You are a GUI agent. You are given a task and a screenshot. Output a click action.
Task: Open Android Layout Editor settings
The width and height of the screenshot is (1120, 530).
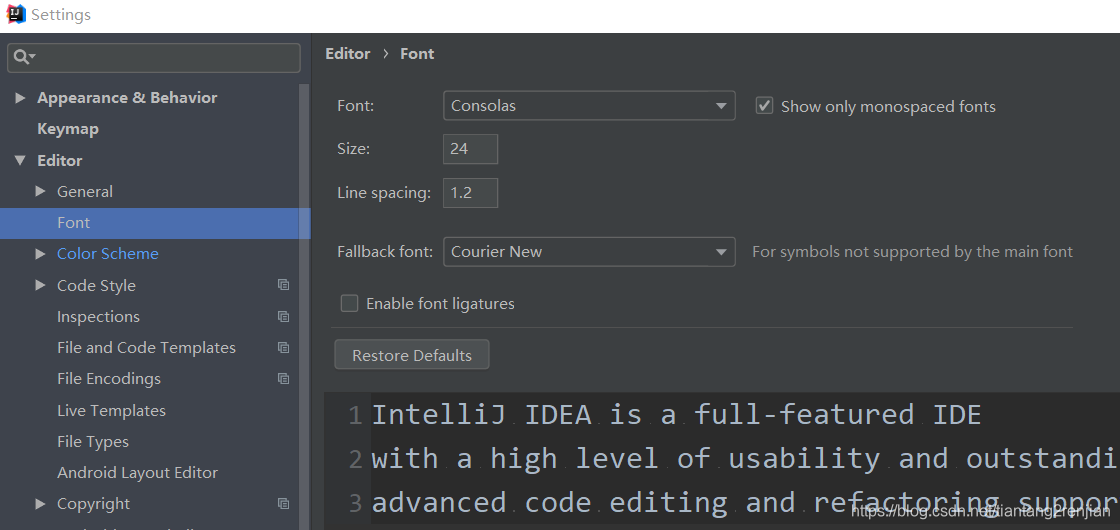coord(137,473)
